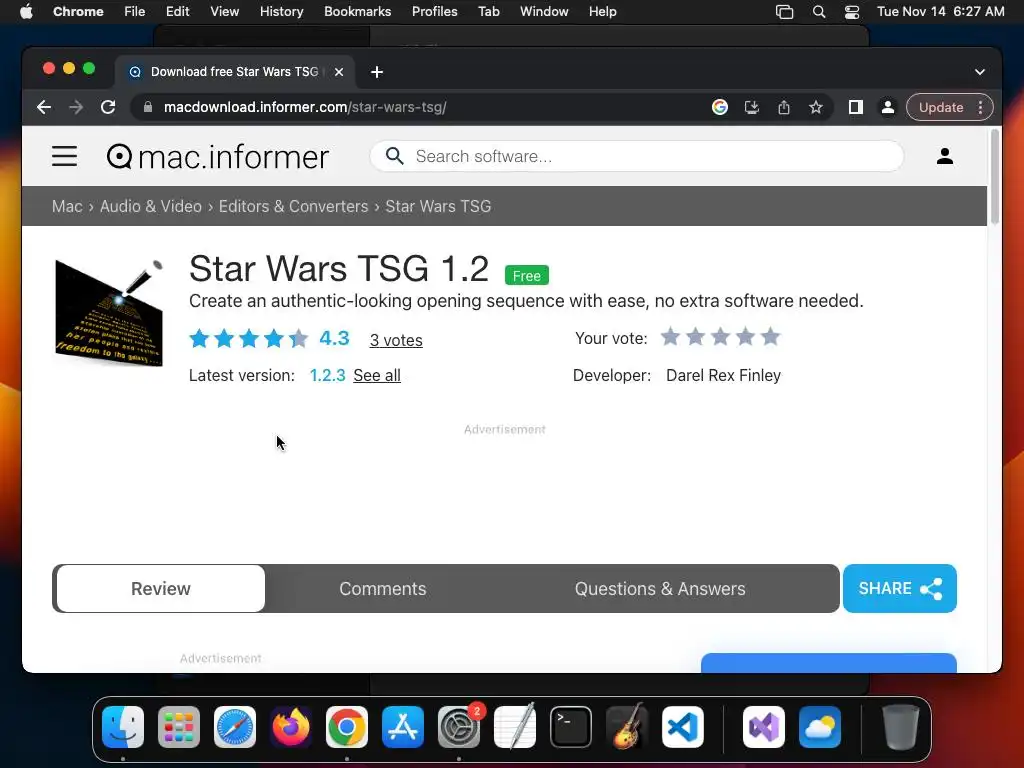Click the search magnifier icon in search box

pos(394,156)
